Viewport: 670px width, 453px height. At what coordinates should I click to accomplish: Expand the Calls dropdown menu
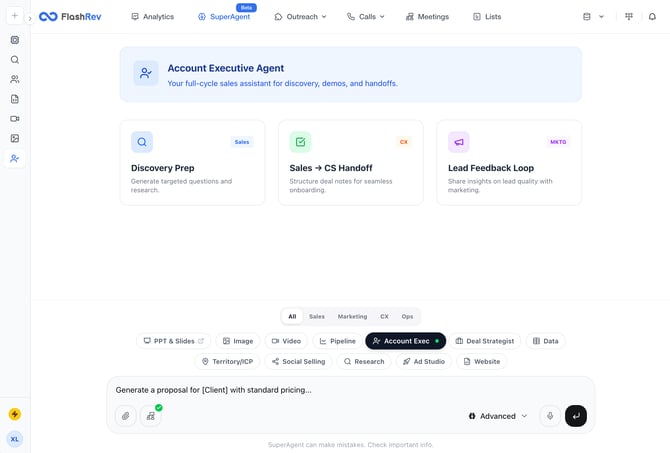point(366,17)
